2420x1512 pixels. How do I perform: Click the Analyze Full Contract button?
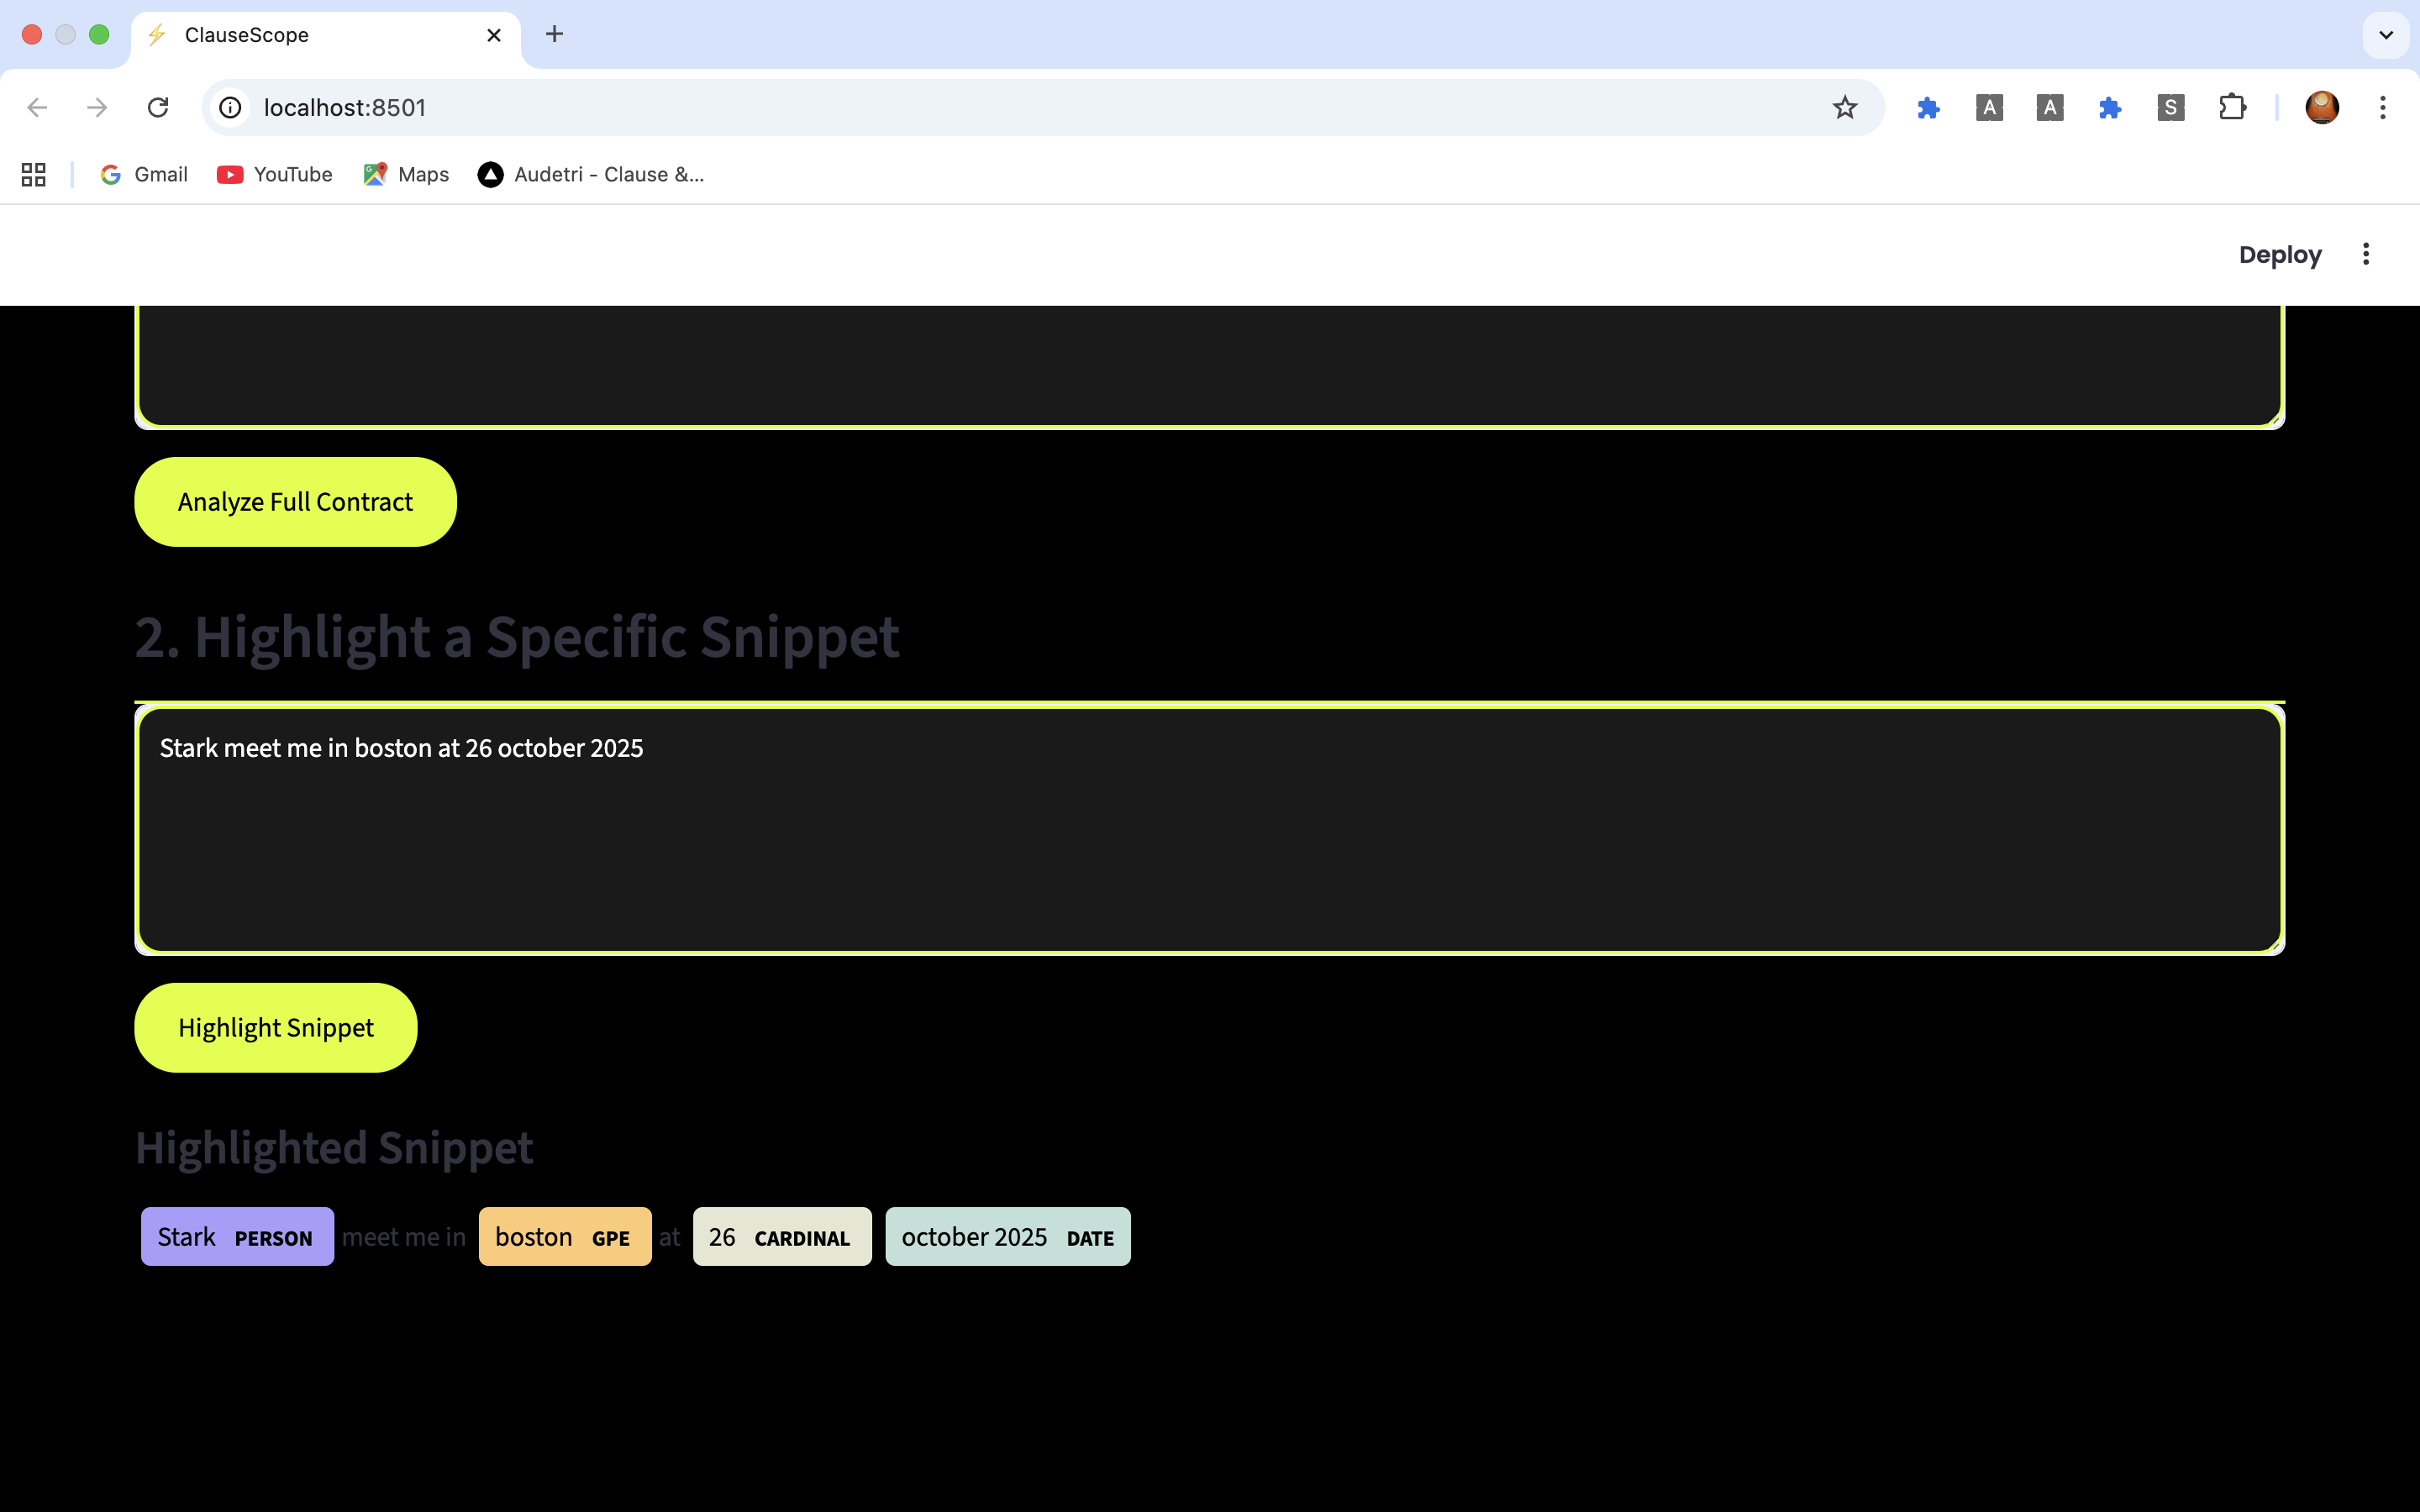click(x=295, y=502)
